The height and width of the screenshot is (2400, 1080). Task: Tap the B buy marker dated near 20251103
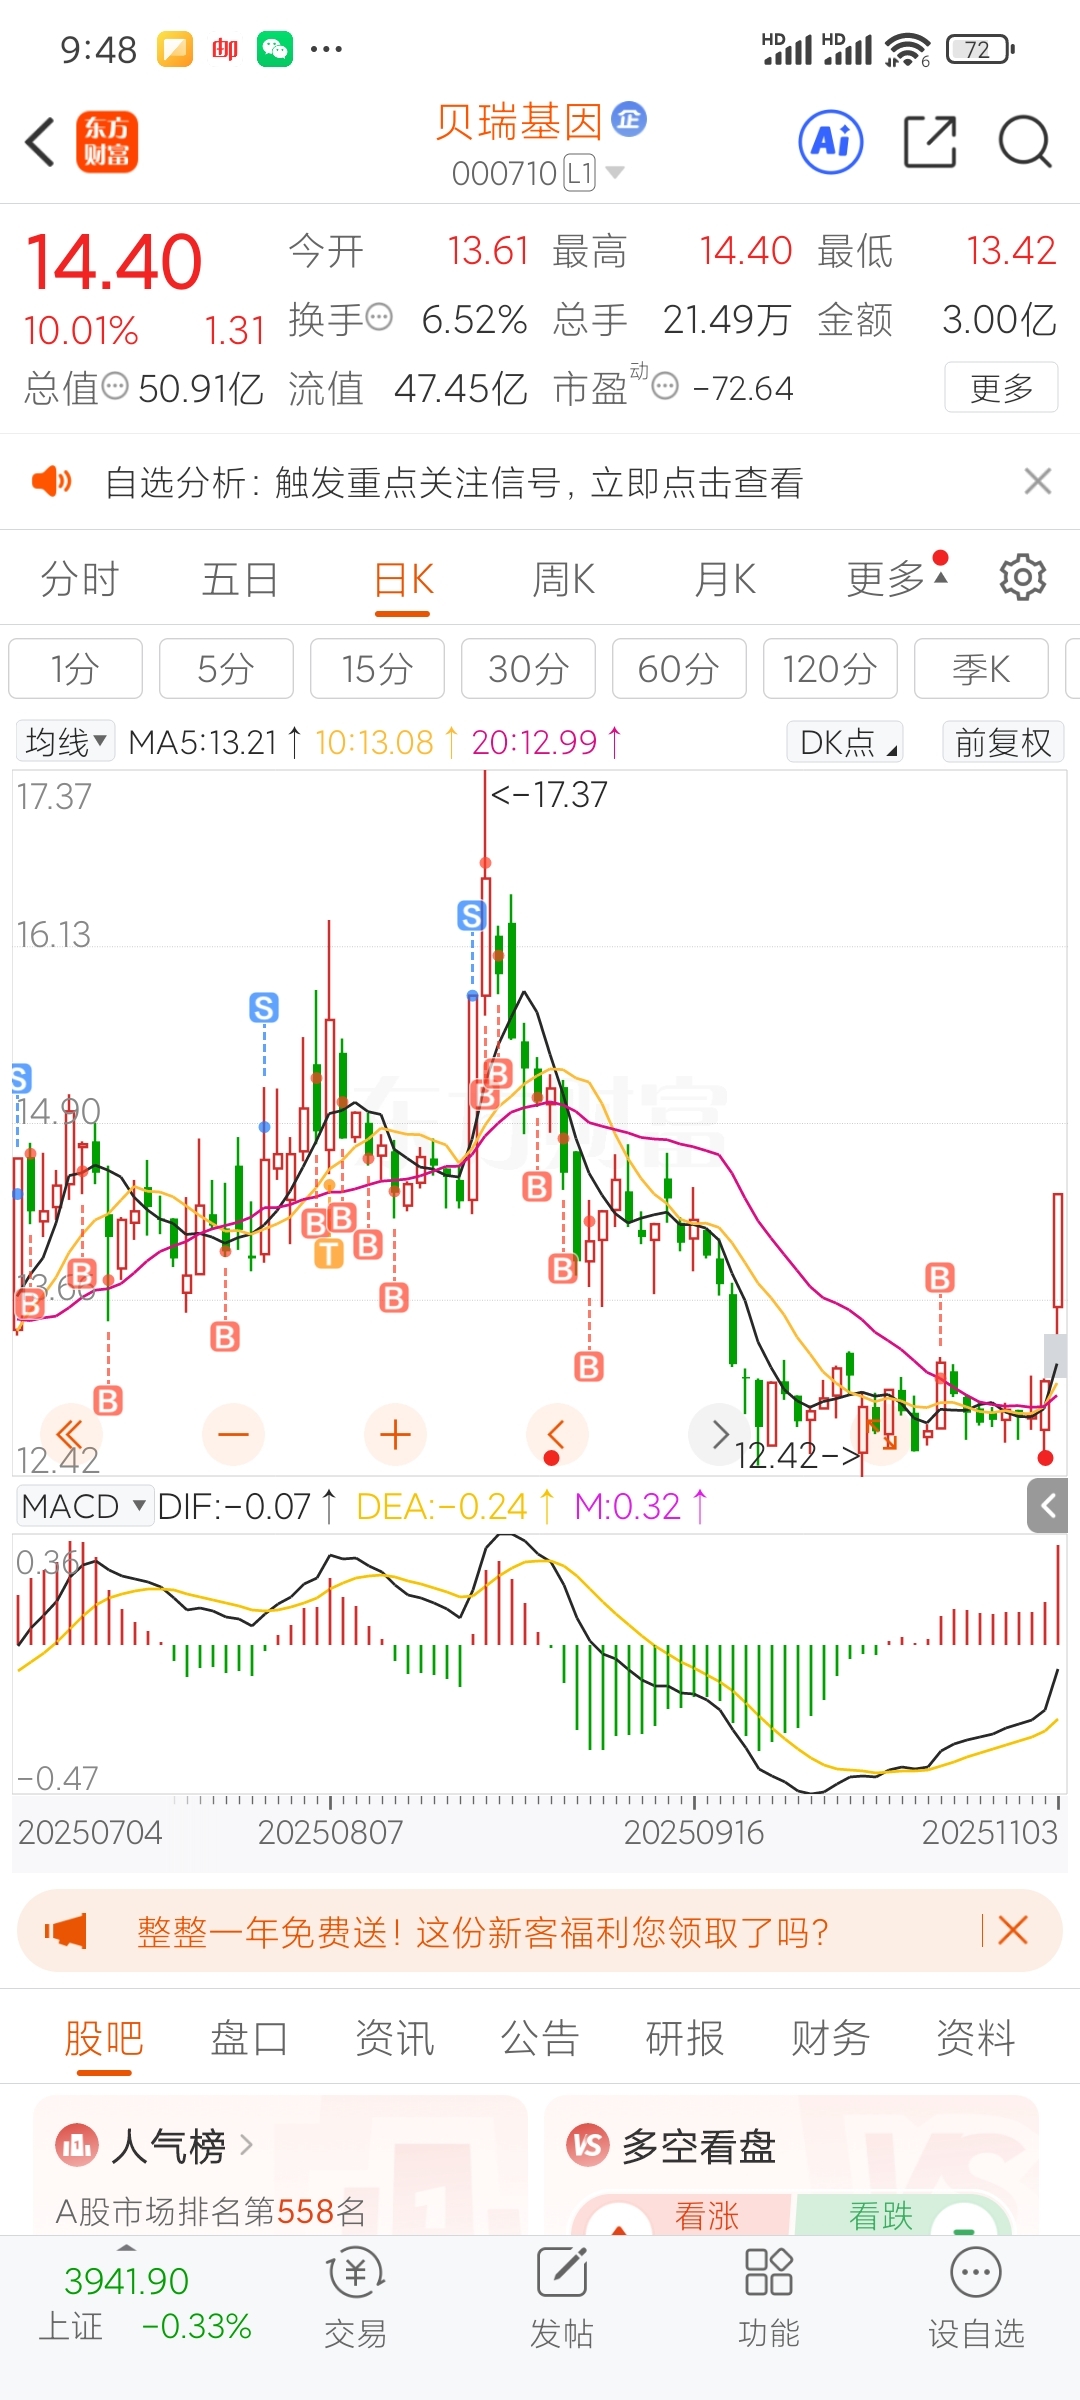click(x=939, y=1277)
